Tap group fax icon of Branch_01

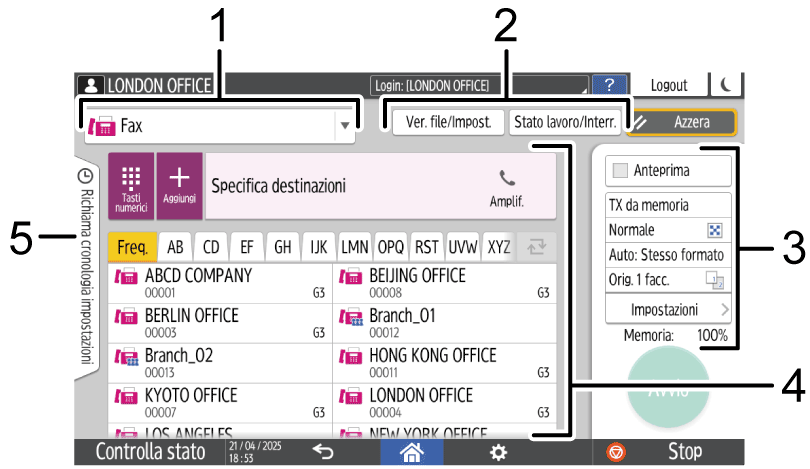point(351,317)
